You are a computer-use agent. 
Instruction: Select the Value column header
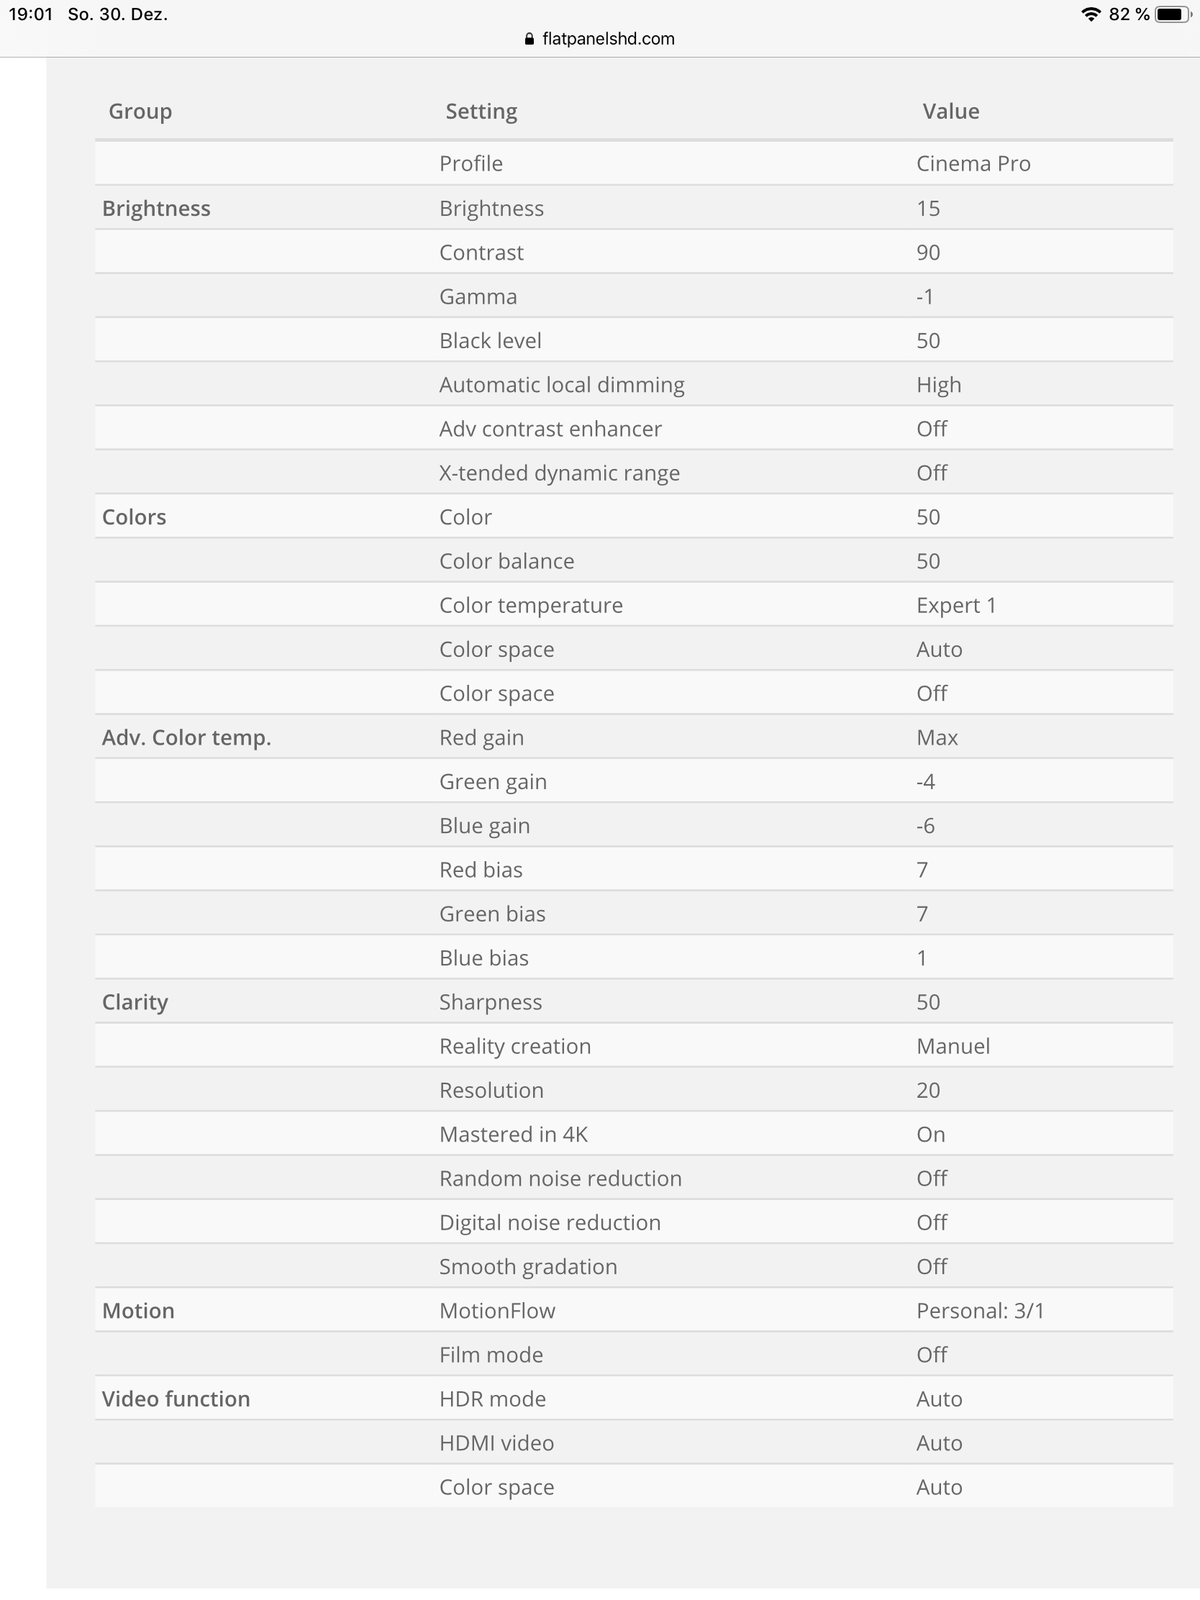click(951, 111)
